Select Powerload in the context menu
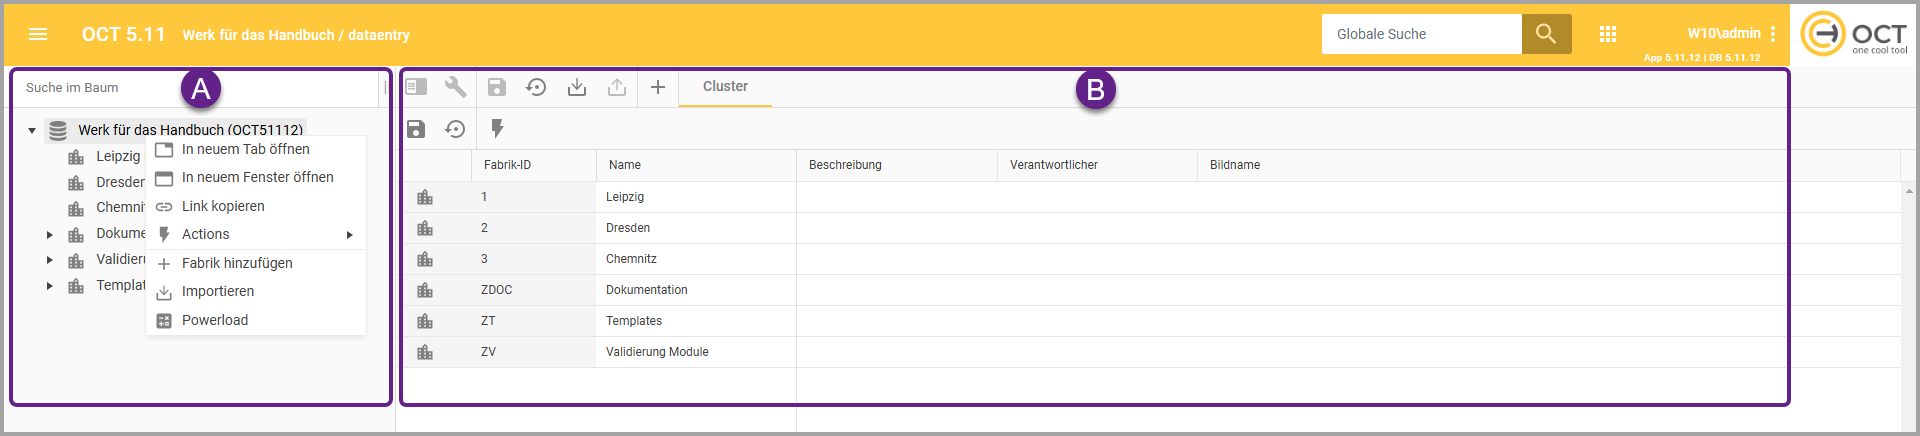Image resolution: width=1920 pixels, height=436 pixels. click(x=215, y=320)
